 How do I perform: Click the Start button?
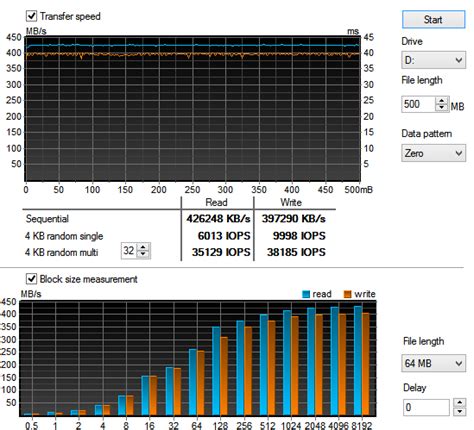(x=433, y=19)
